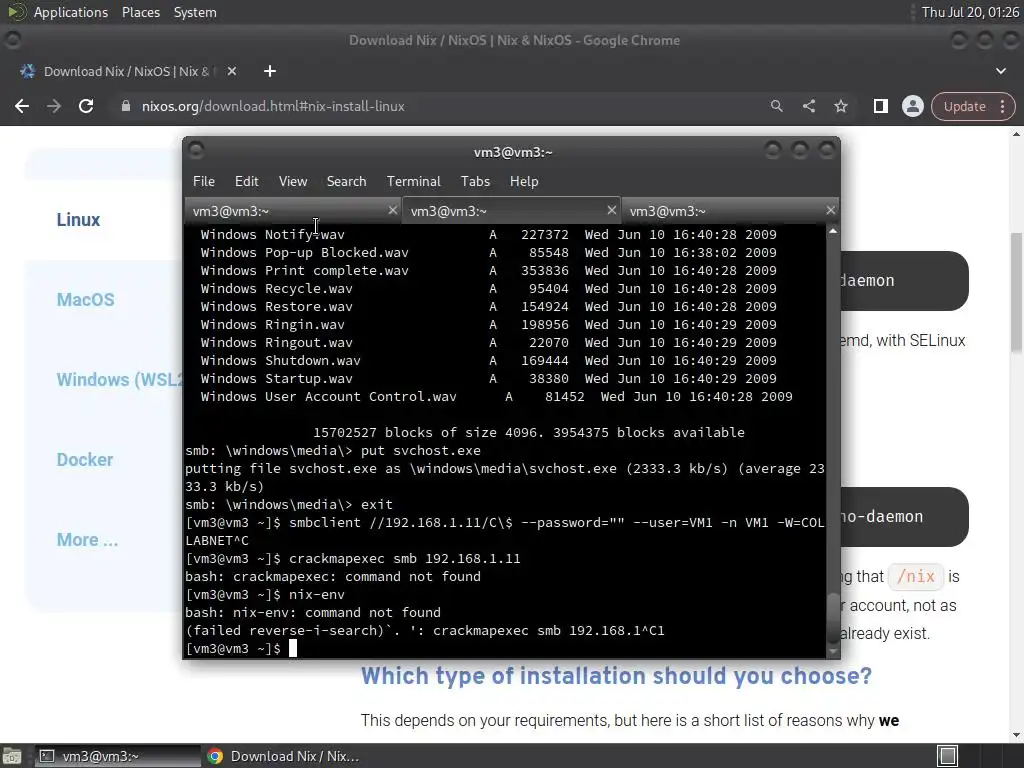Close the first terminal tab

[x=392, y=210]
